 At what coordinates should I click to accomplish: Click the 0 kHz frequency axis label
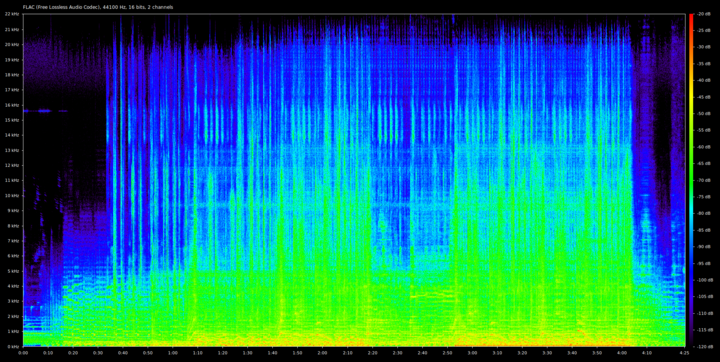(13, 346)
